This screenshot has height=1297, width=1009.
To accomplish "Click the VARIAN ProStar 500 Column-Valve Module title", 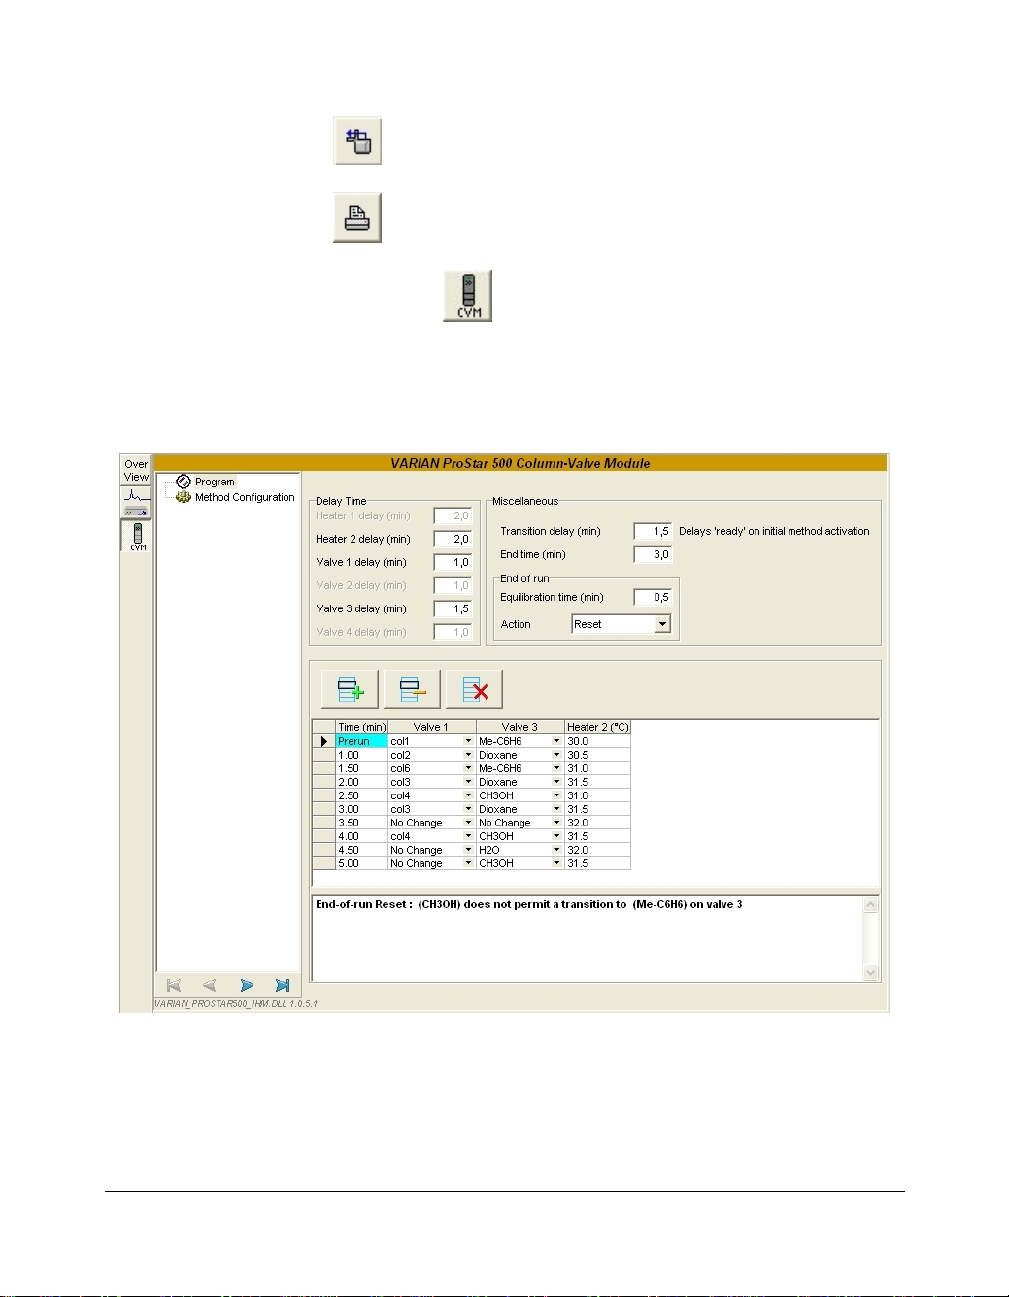I will coord(520,463).
